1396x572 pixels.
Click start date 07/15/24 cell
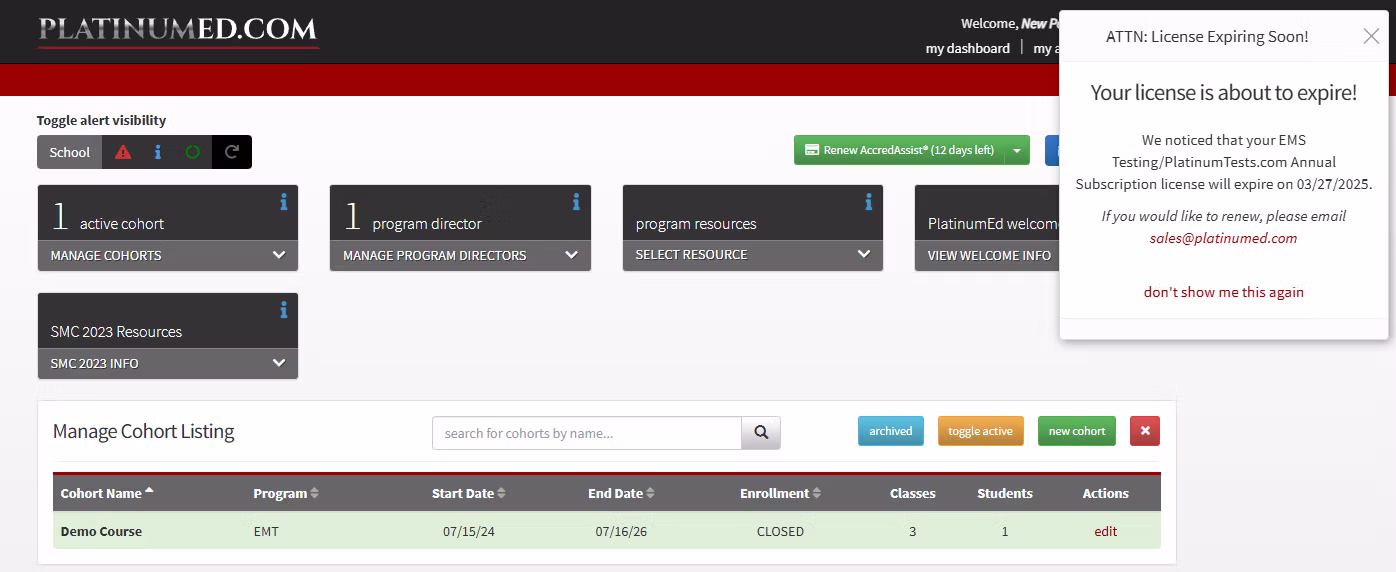[x=469, y=531]
